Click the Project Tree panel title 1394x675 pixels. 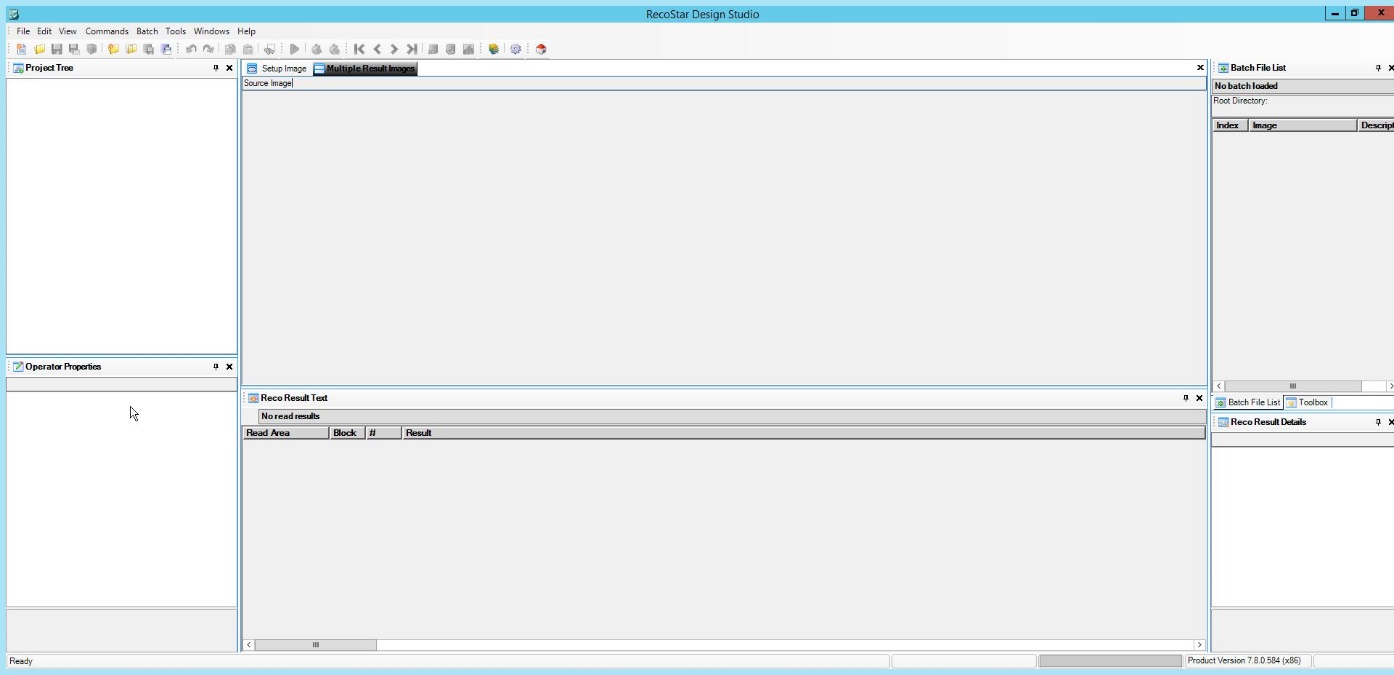tap(49, 68)
